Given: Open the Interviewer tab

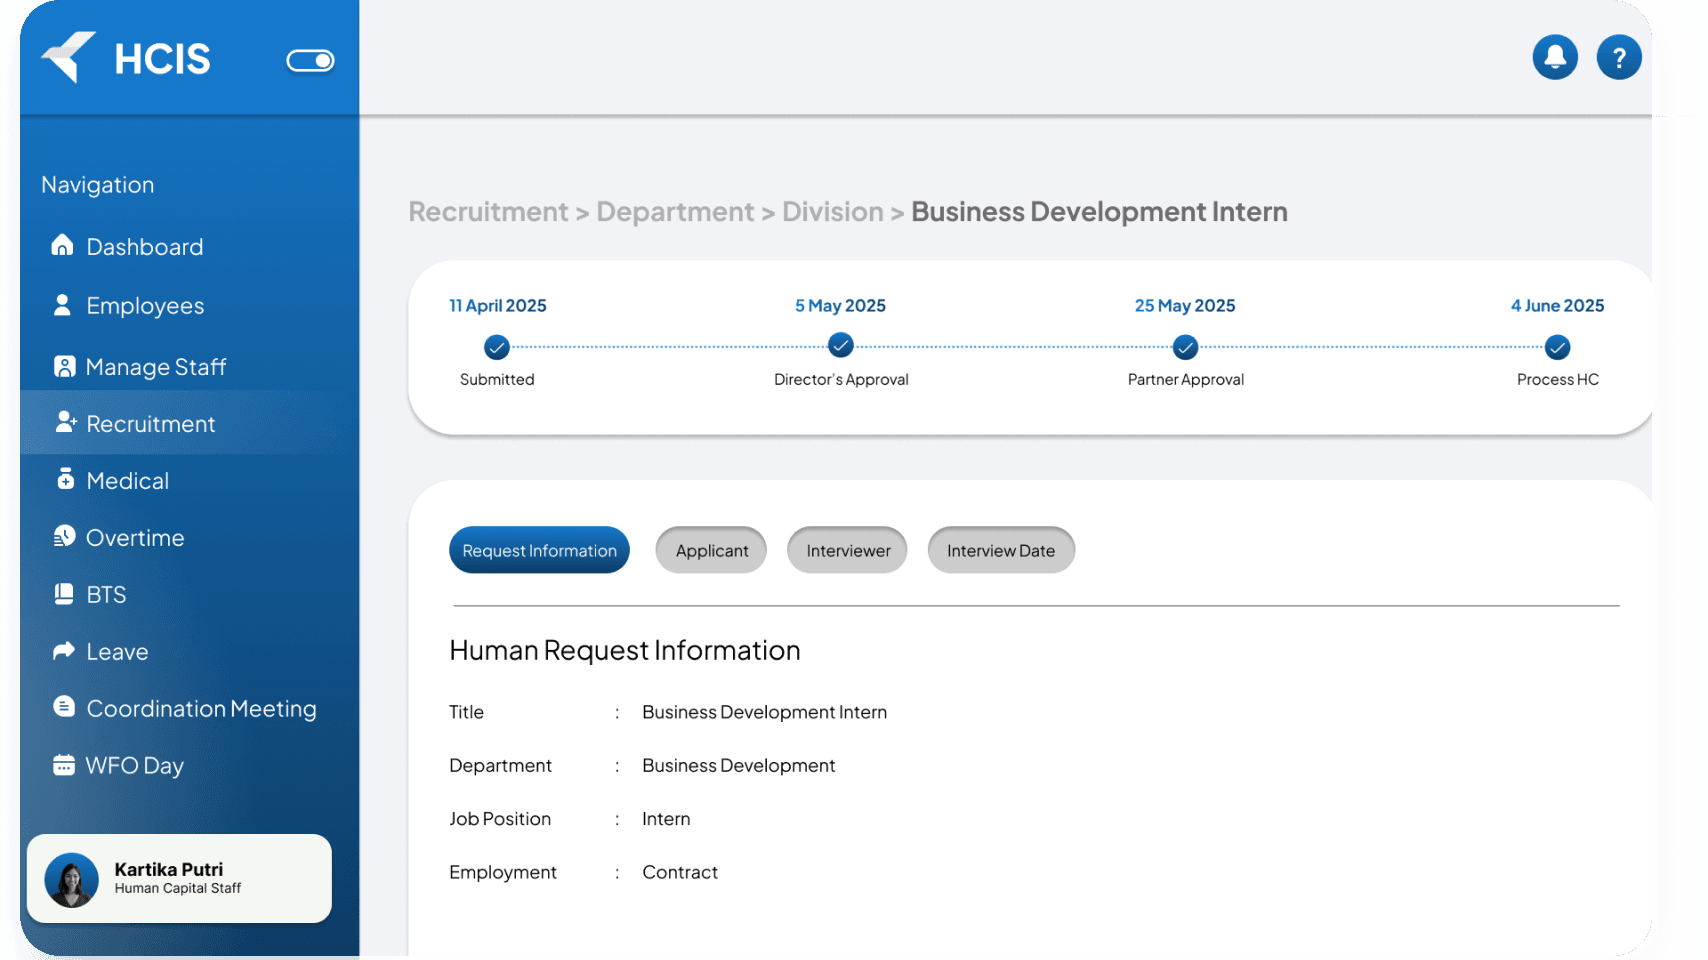Looking at the screenshot, I should pyautogui.click(x=847, y=550).
